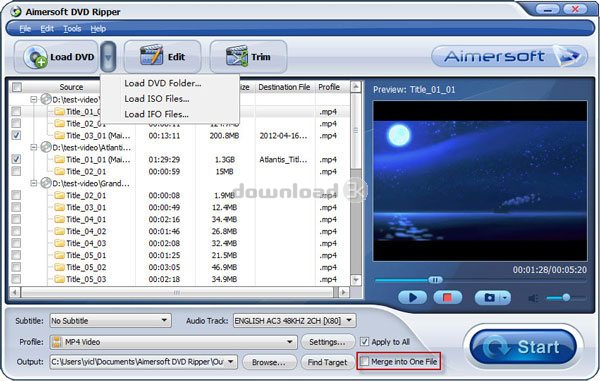Open the Trim scissors tool
The width and height of the screenshot is (600, 381).
coord(237,56)
